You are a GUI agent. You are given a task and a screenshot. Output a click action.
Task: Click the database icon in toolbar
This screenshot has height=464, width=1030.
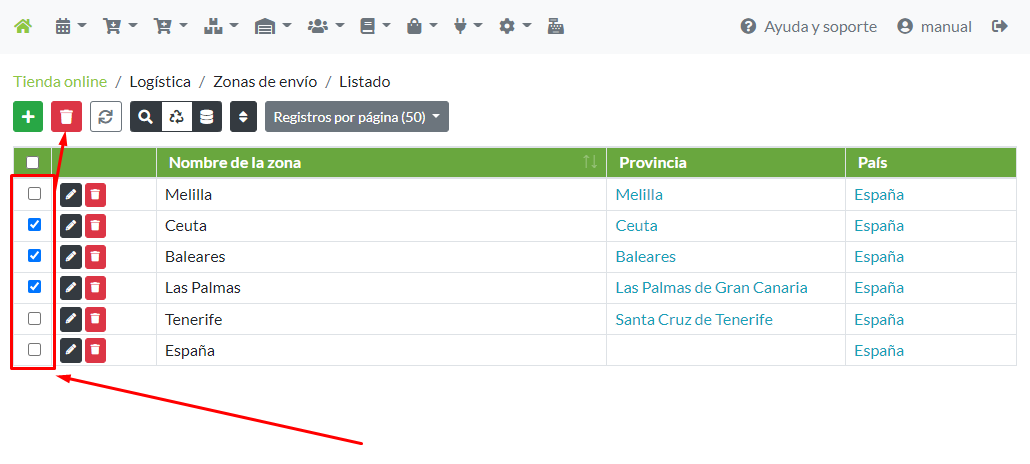[206, 117]
